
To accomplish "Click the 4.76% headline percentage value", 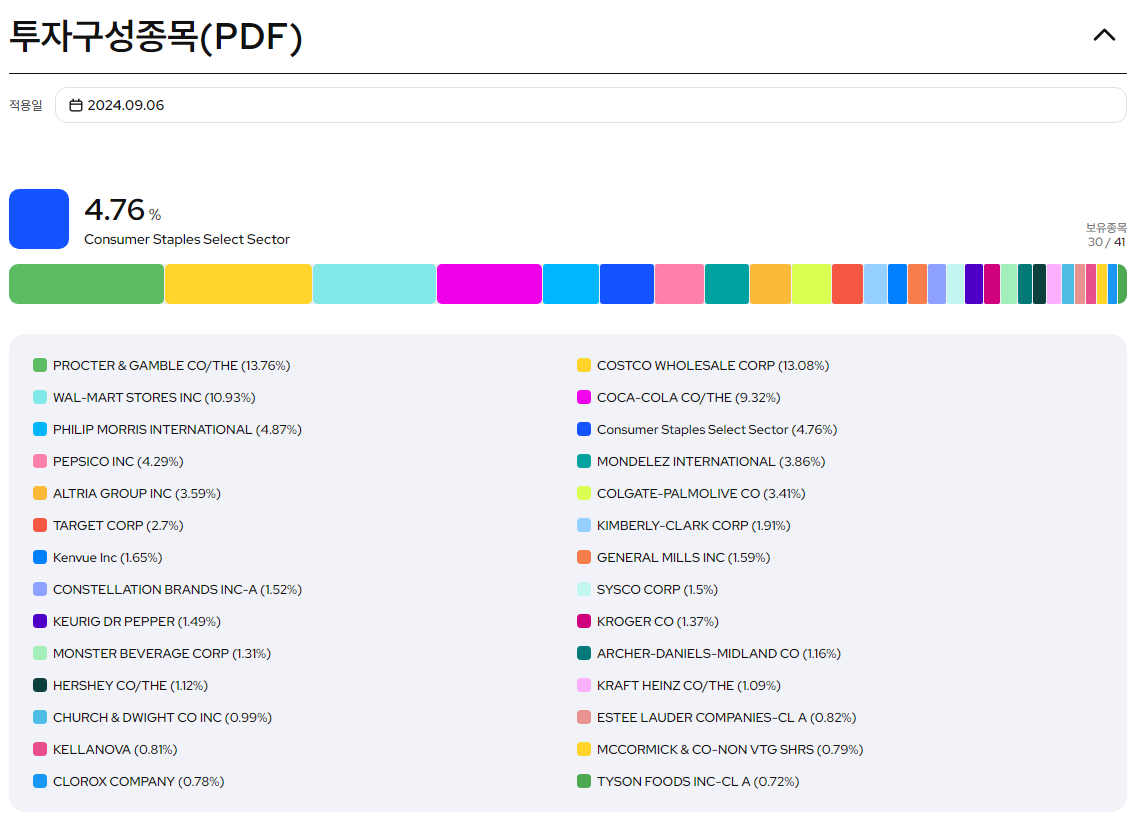I will coord(123,210).
